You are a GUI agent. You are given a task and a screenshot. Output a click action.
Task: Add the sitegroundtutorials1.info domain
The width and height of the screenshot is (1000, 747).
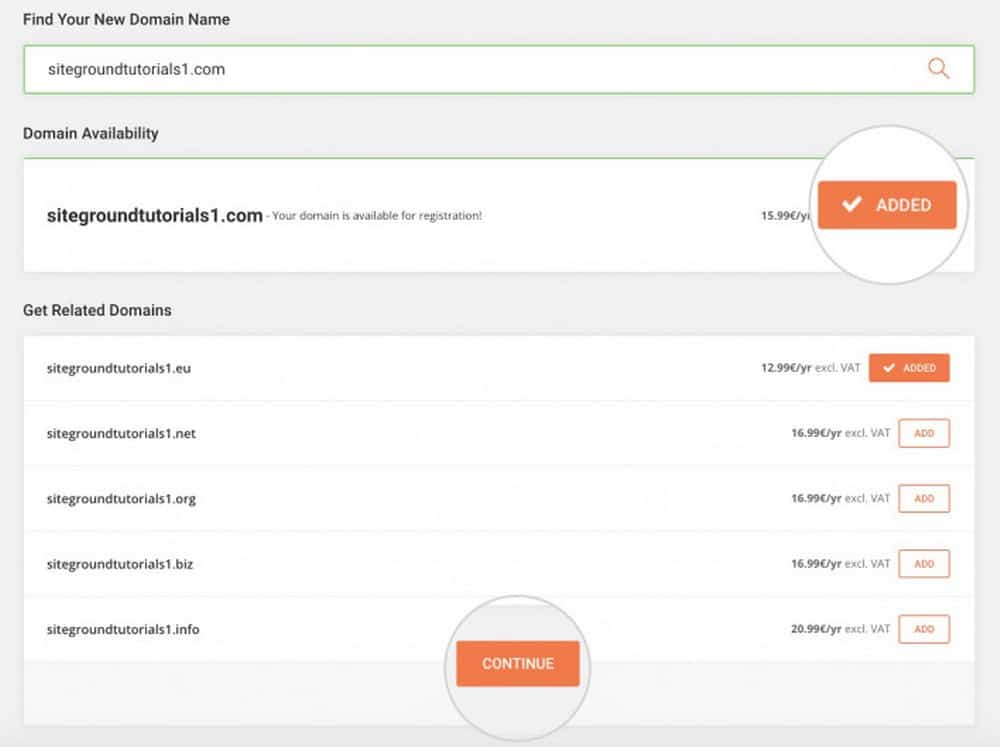924,629
